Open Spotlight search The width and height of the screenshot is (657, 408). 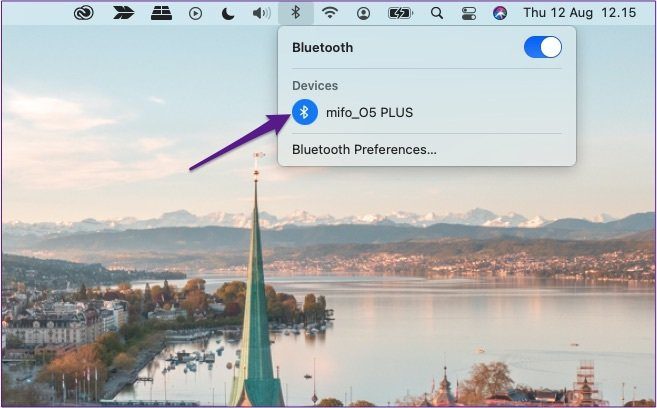pos(437,13)
